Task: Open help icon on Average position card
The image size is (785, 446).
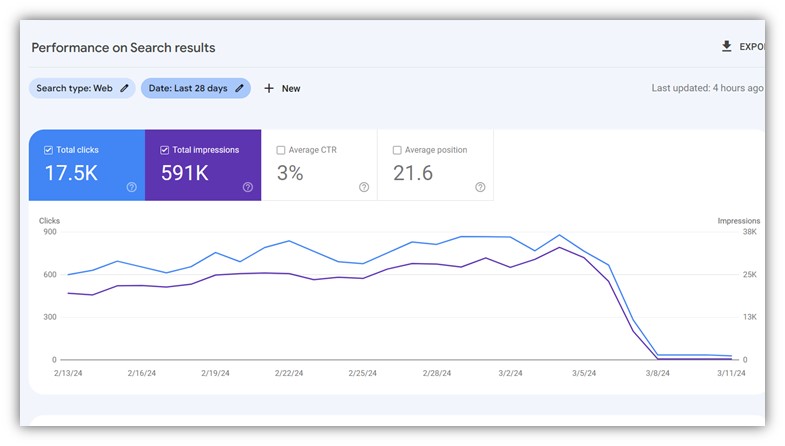Action: [x=480, y=187]
